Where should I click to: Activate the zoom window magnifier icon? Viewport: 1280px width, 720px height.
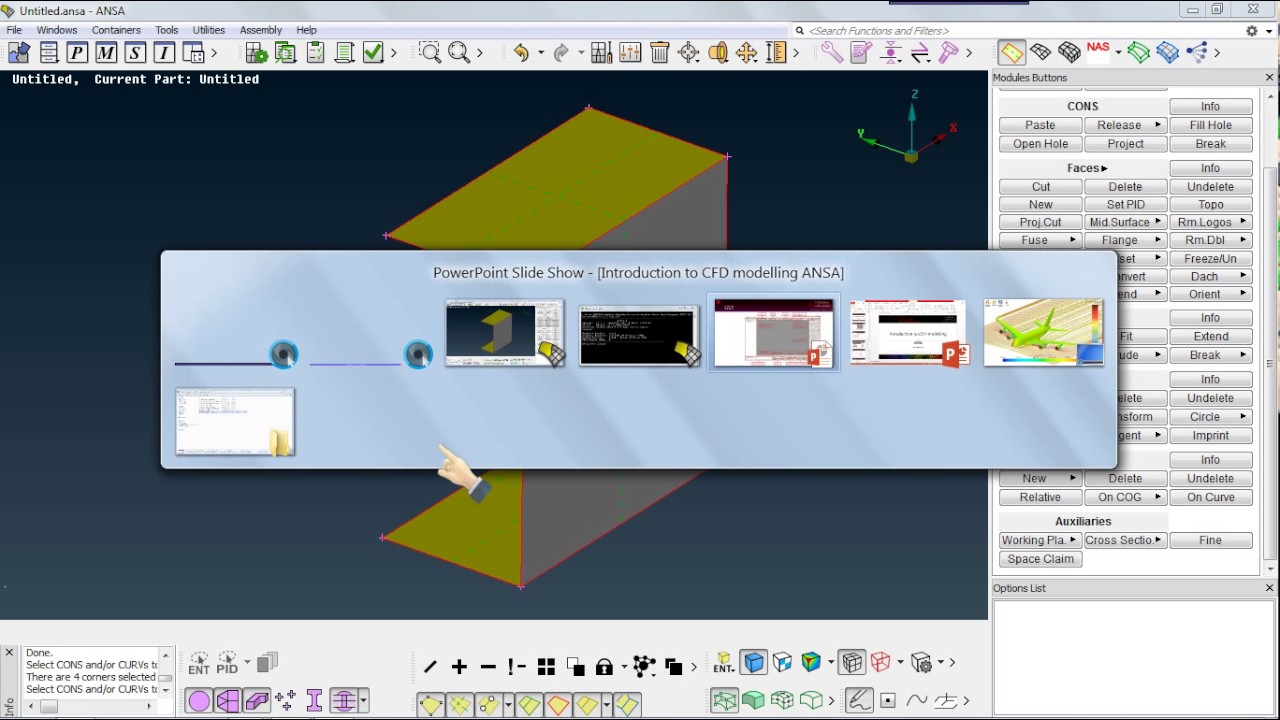[x=430, y=53]
